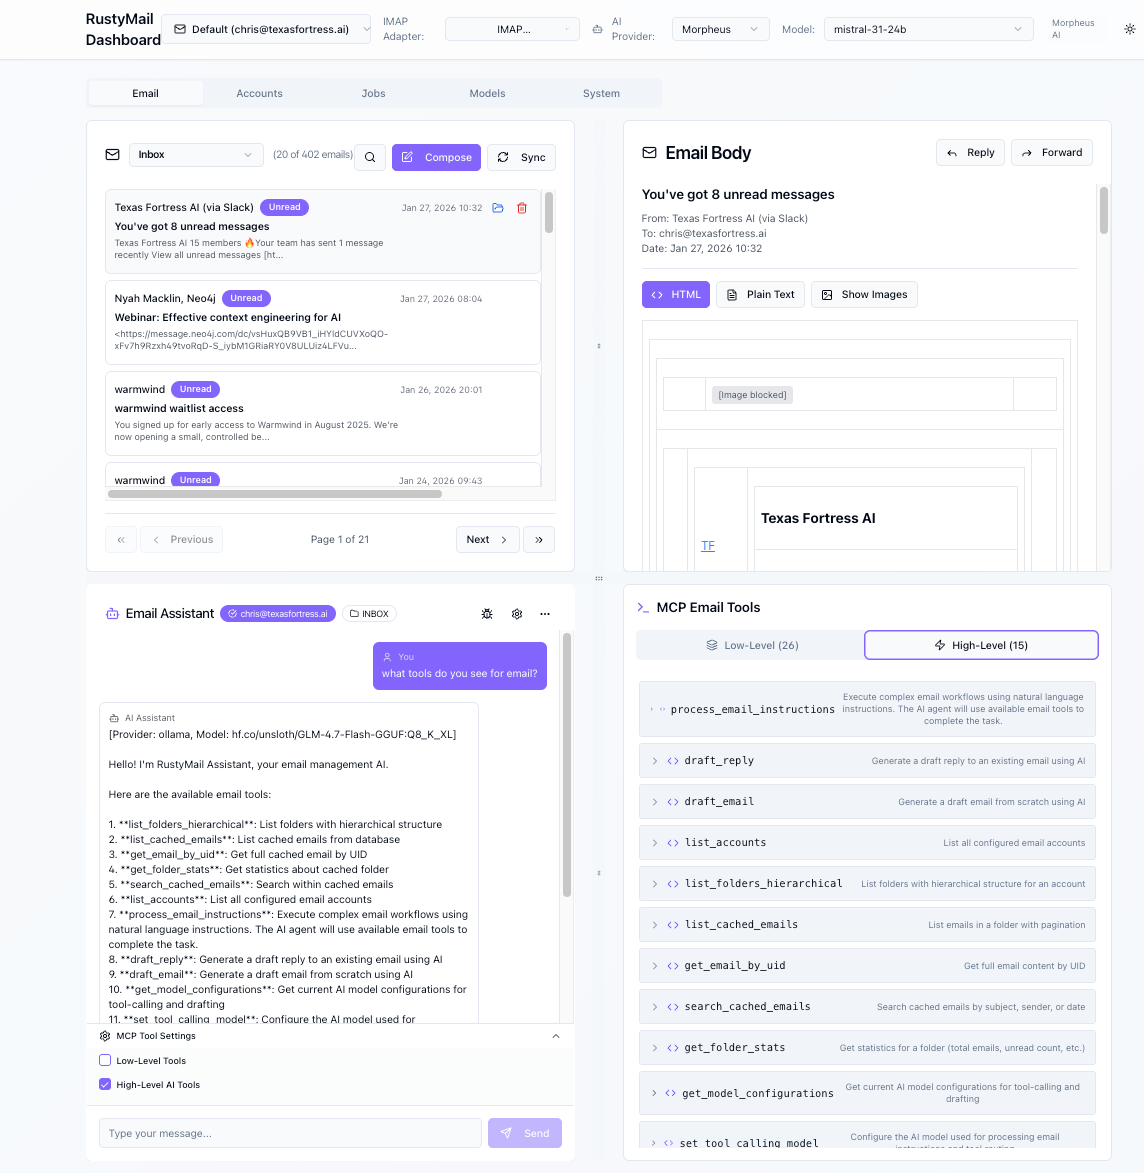Click the code icon beside draft_email
This screenshot has height=1173, width=1144.
(673, 802)
